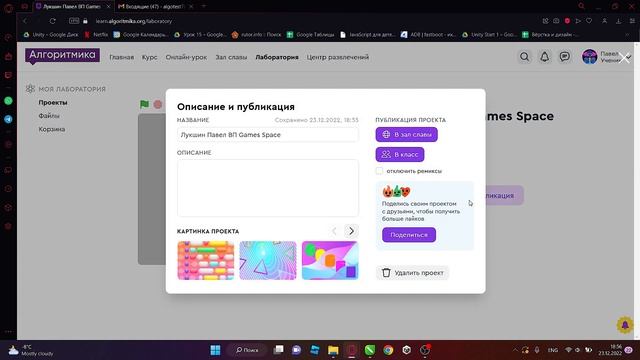Click the Telegram icon in browser sidebar
Screen dimensions: 640x360
8,119
